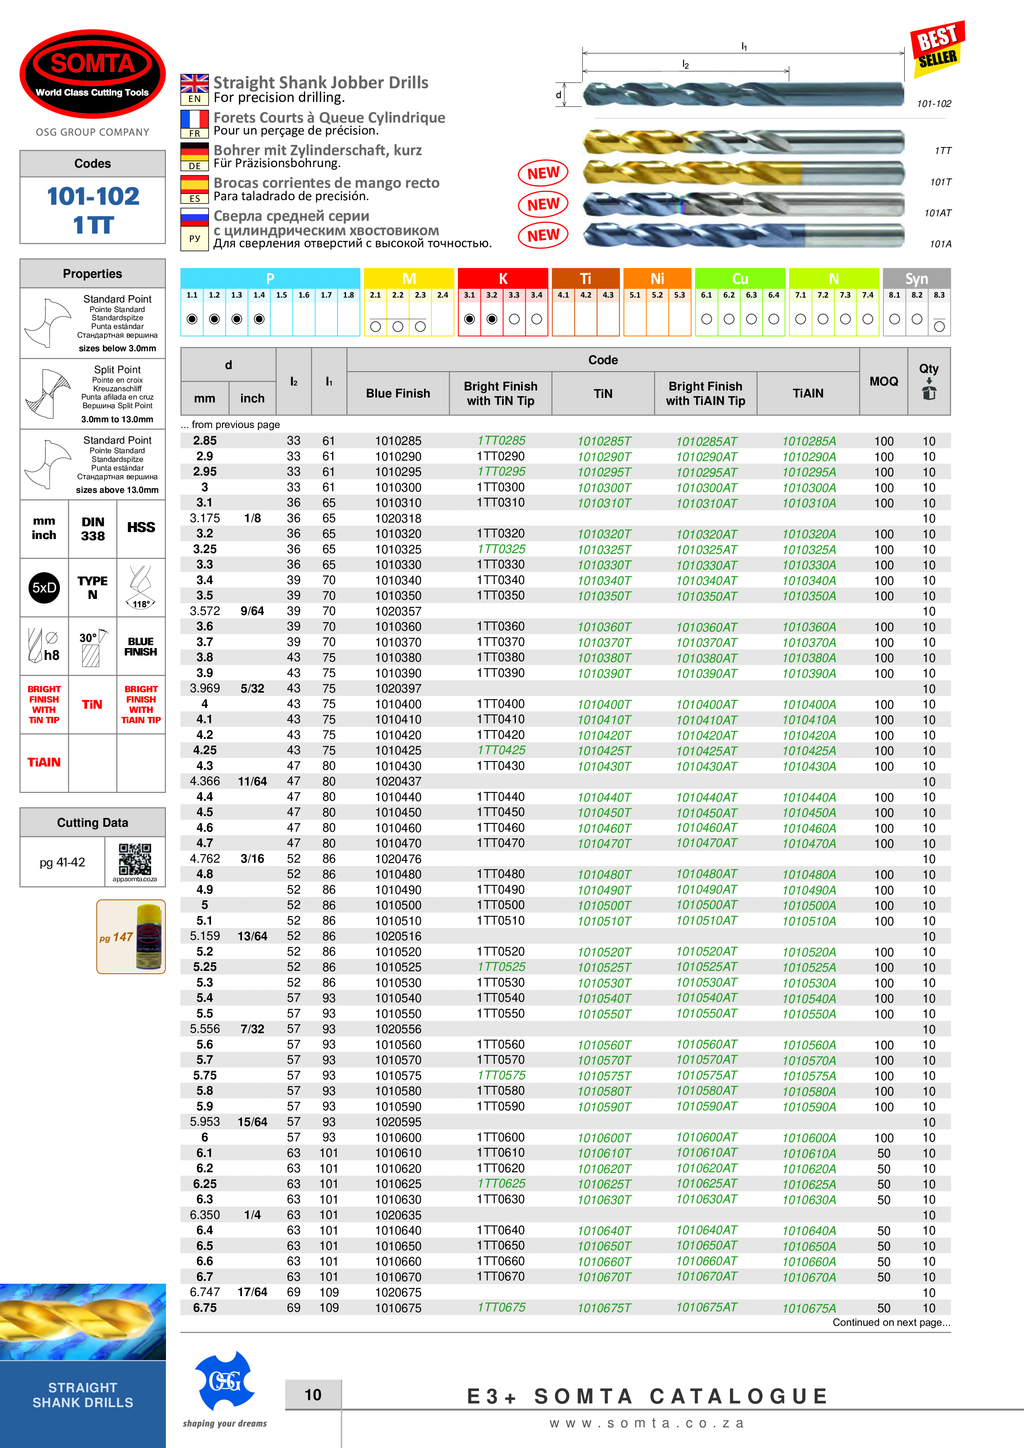Image resolution: width=1024 pixels, height=1448 pixels.
Task: Open the QR code for appsomta.co.za
Action: point(135,860)
